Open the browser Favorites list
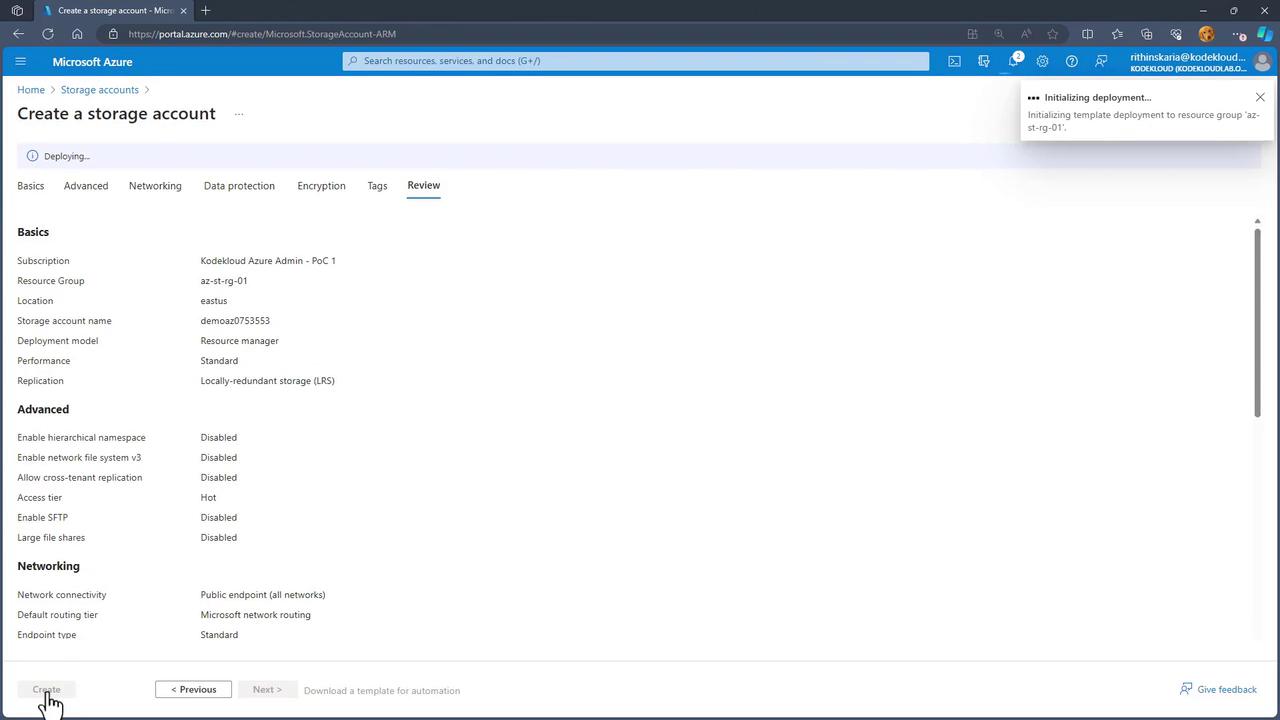 click(1117, 34)
